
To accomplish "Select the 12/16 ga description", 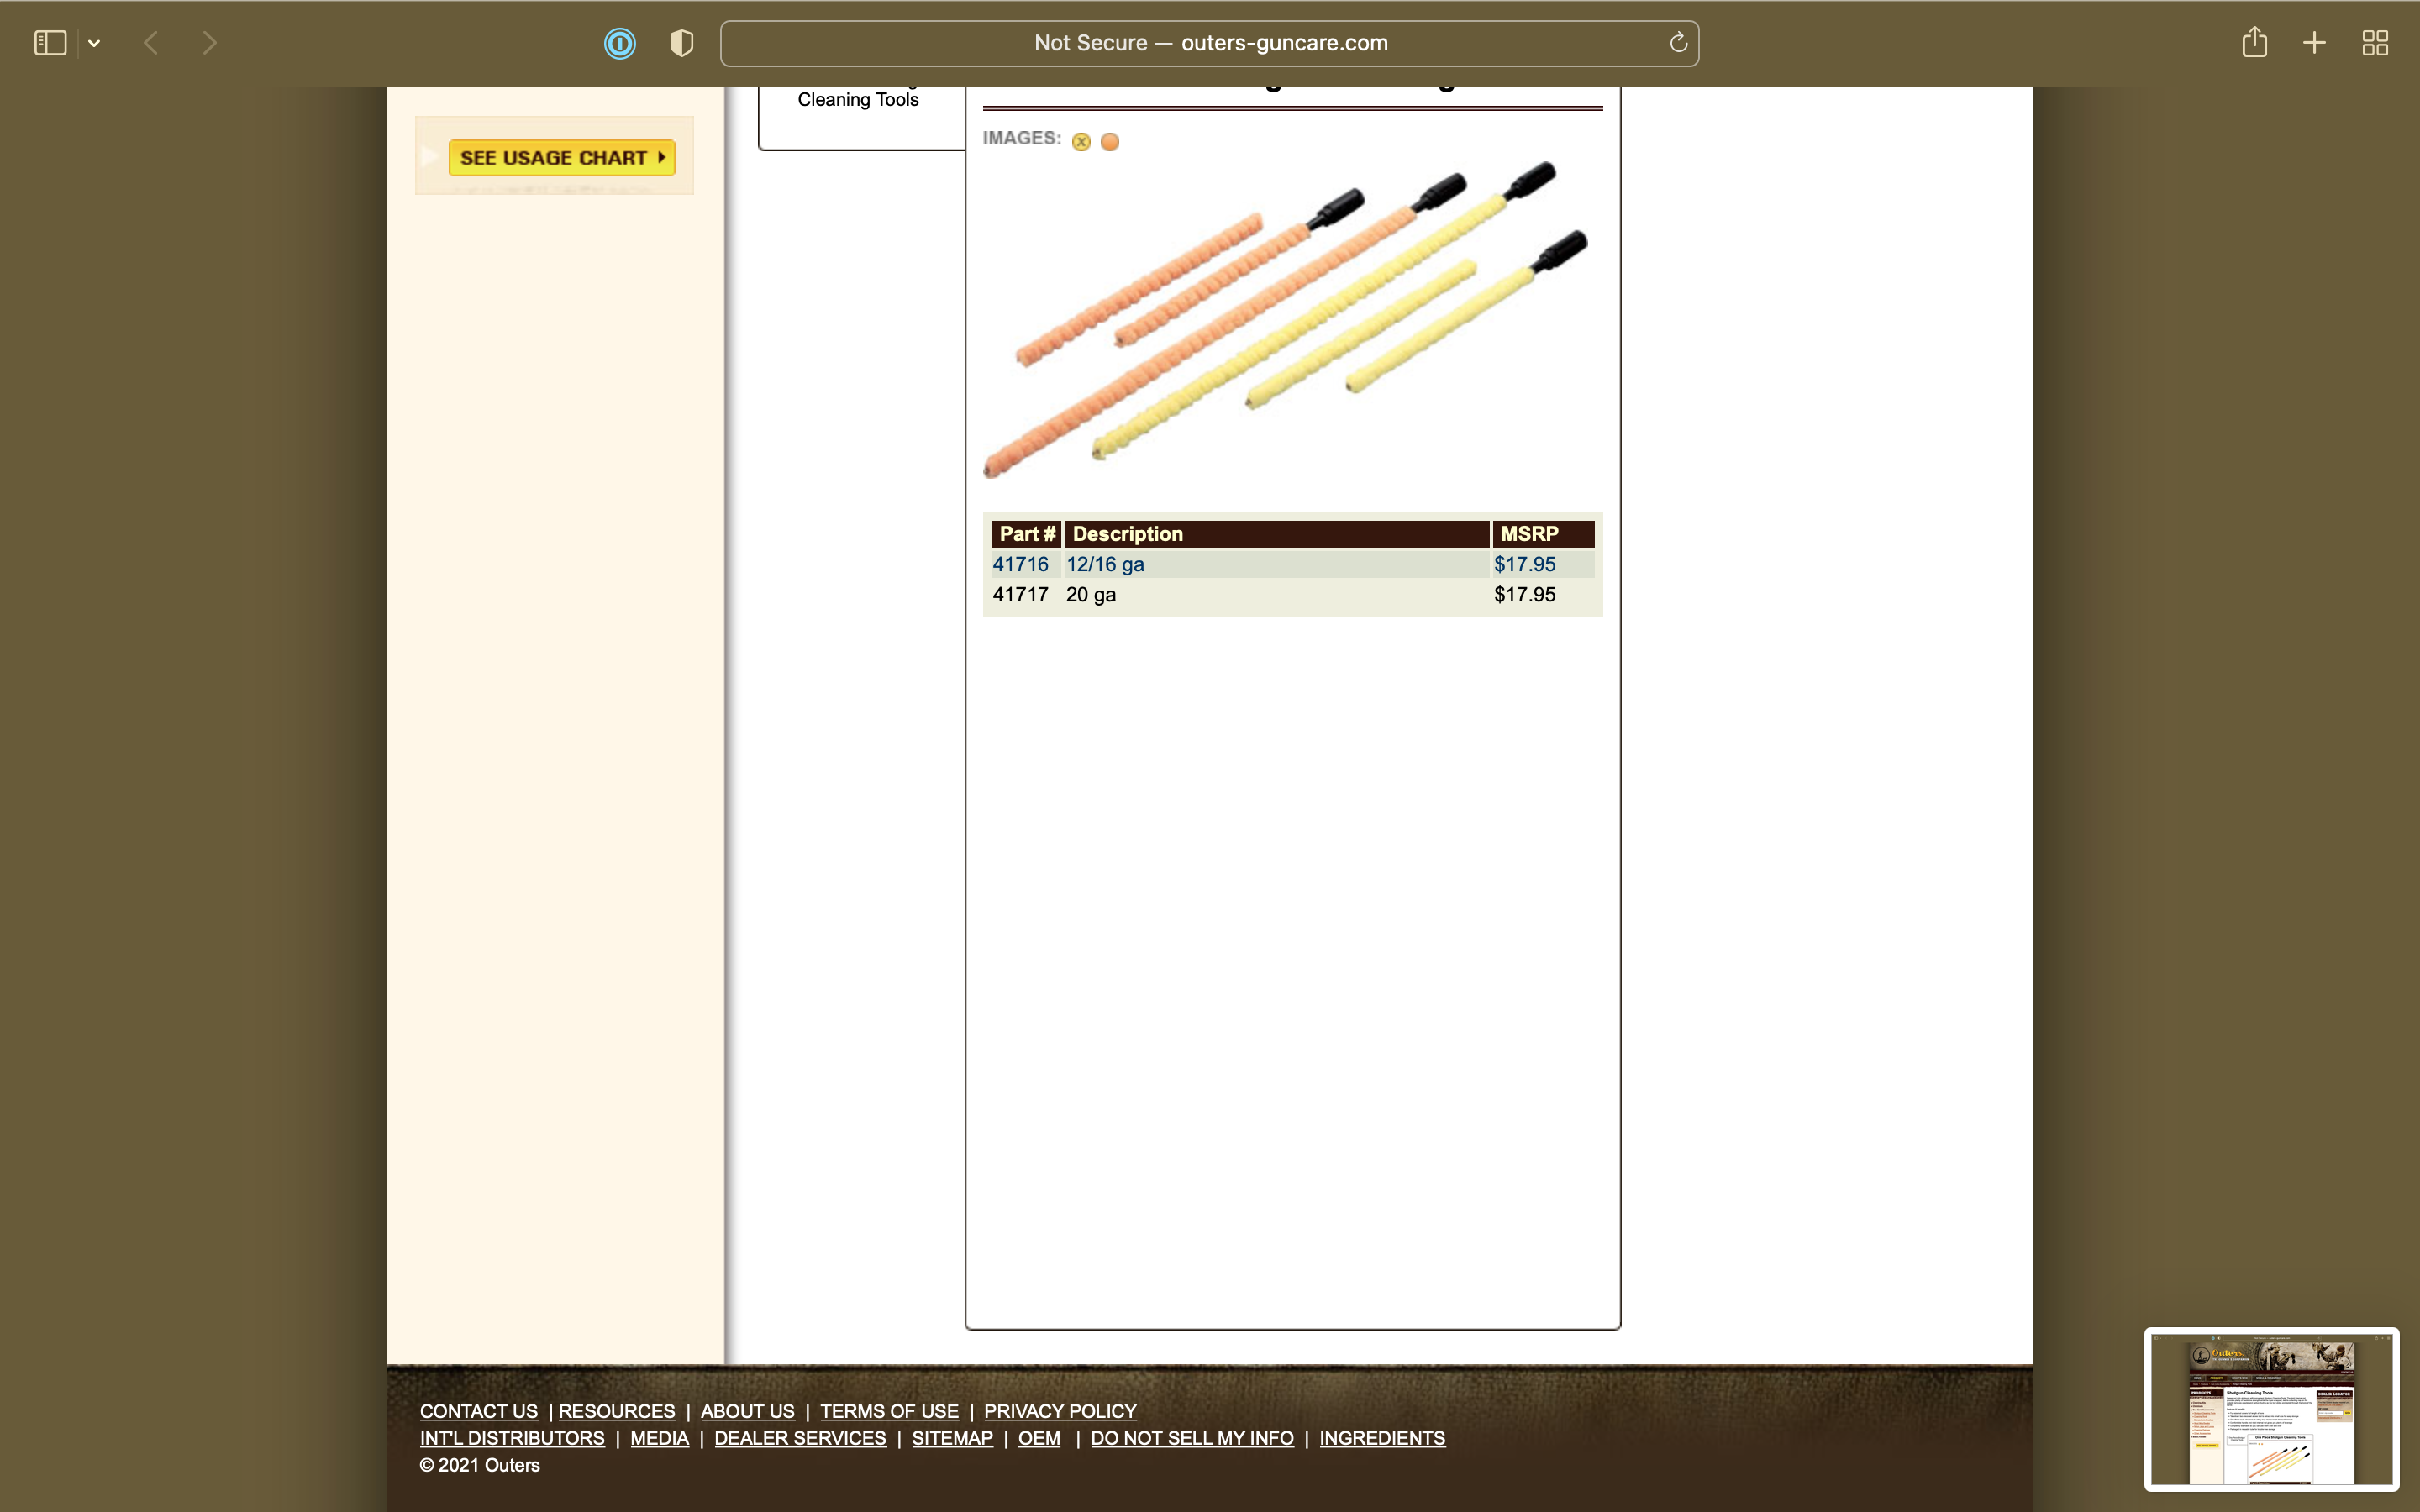I will point(1105,564).
